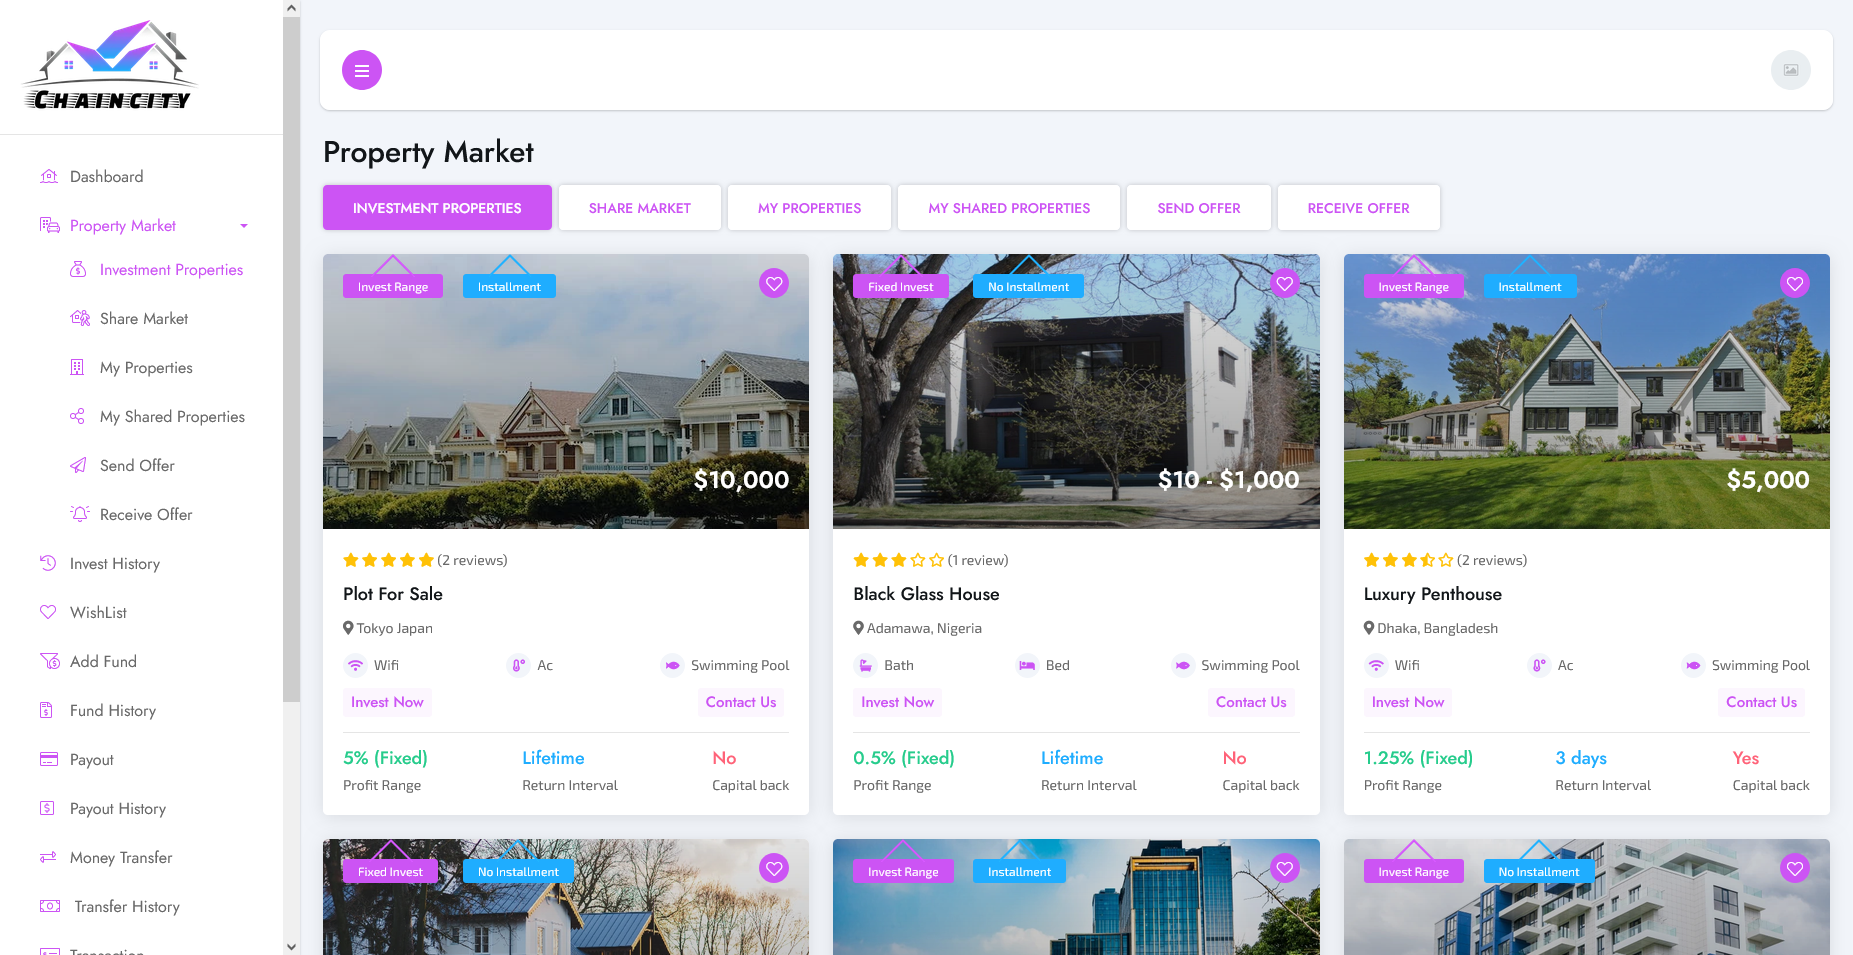Screen dimensions: 1853x955
Task: Click the Send Offer paper plane icon
Action: (x=78, y=466)
